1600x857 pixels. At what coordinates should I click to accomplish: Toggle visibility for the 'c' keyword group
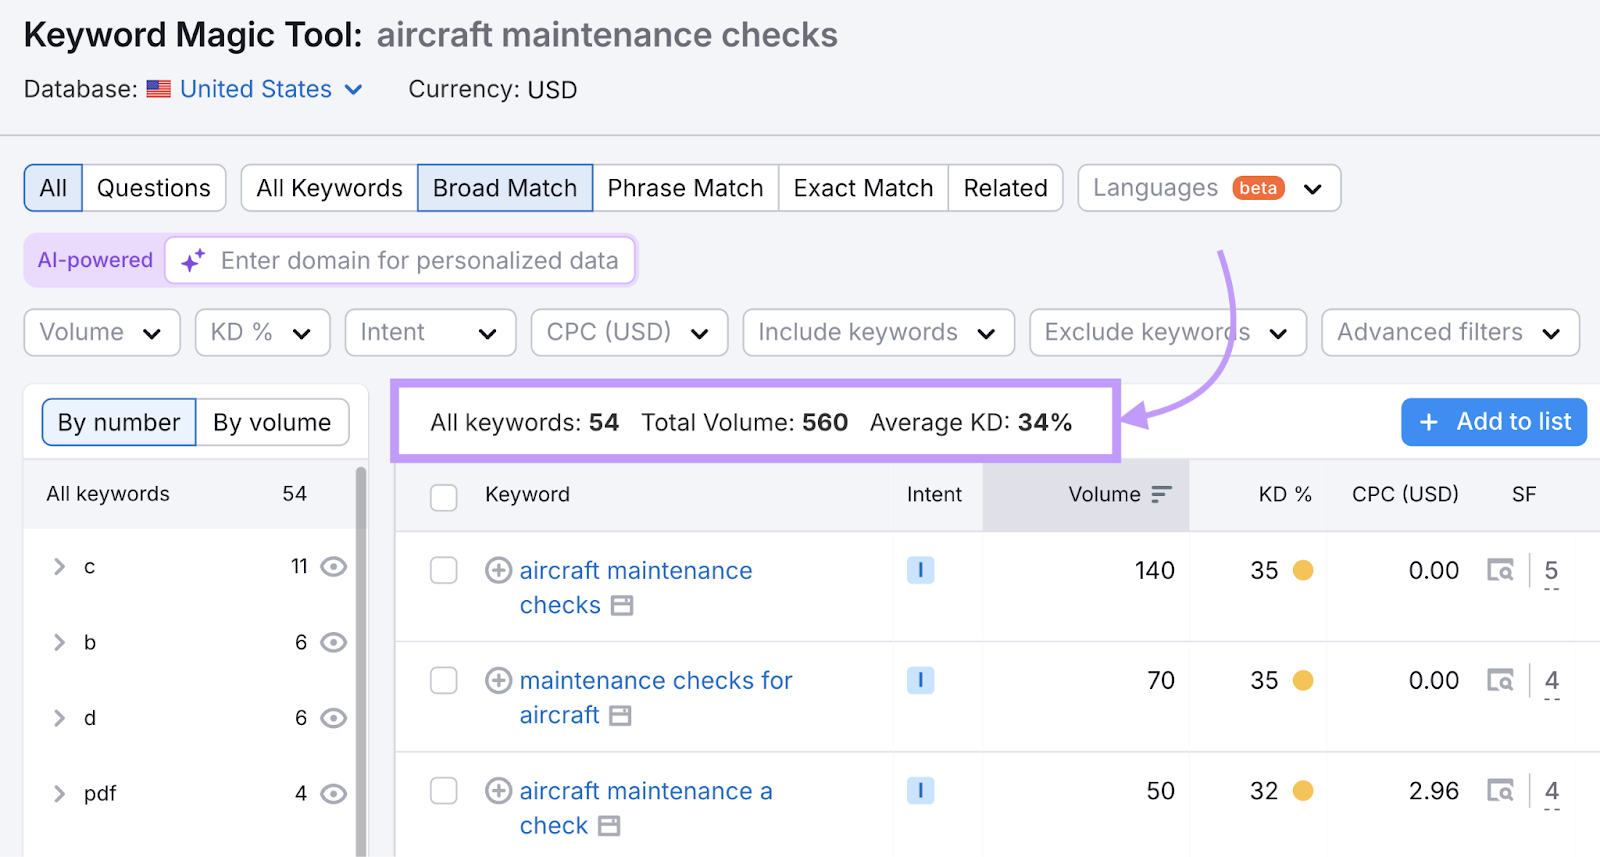point(333,566)
